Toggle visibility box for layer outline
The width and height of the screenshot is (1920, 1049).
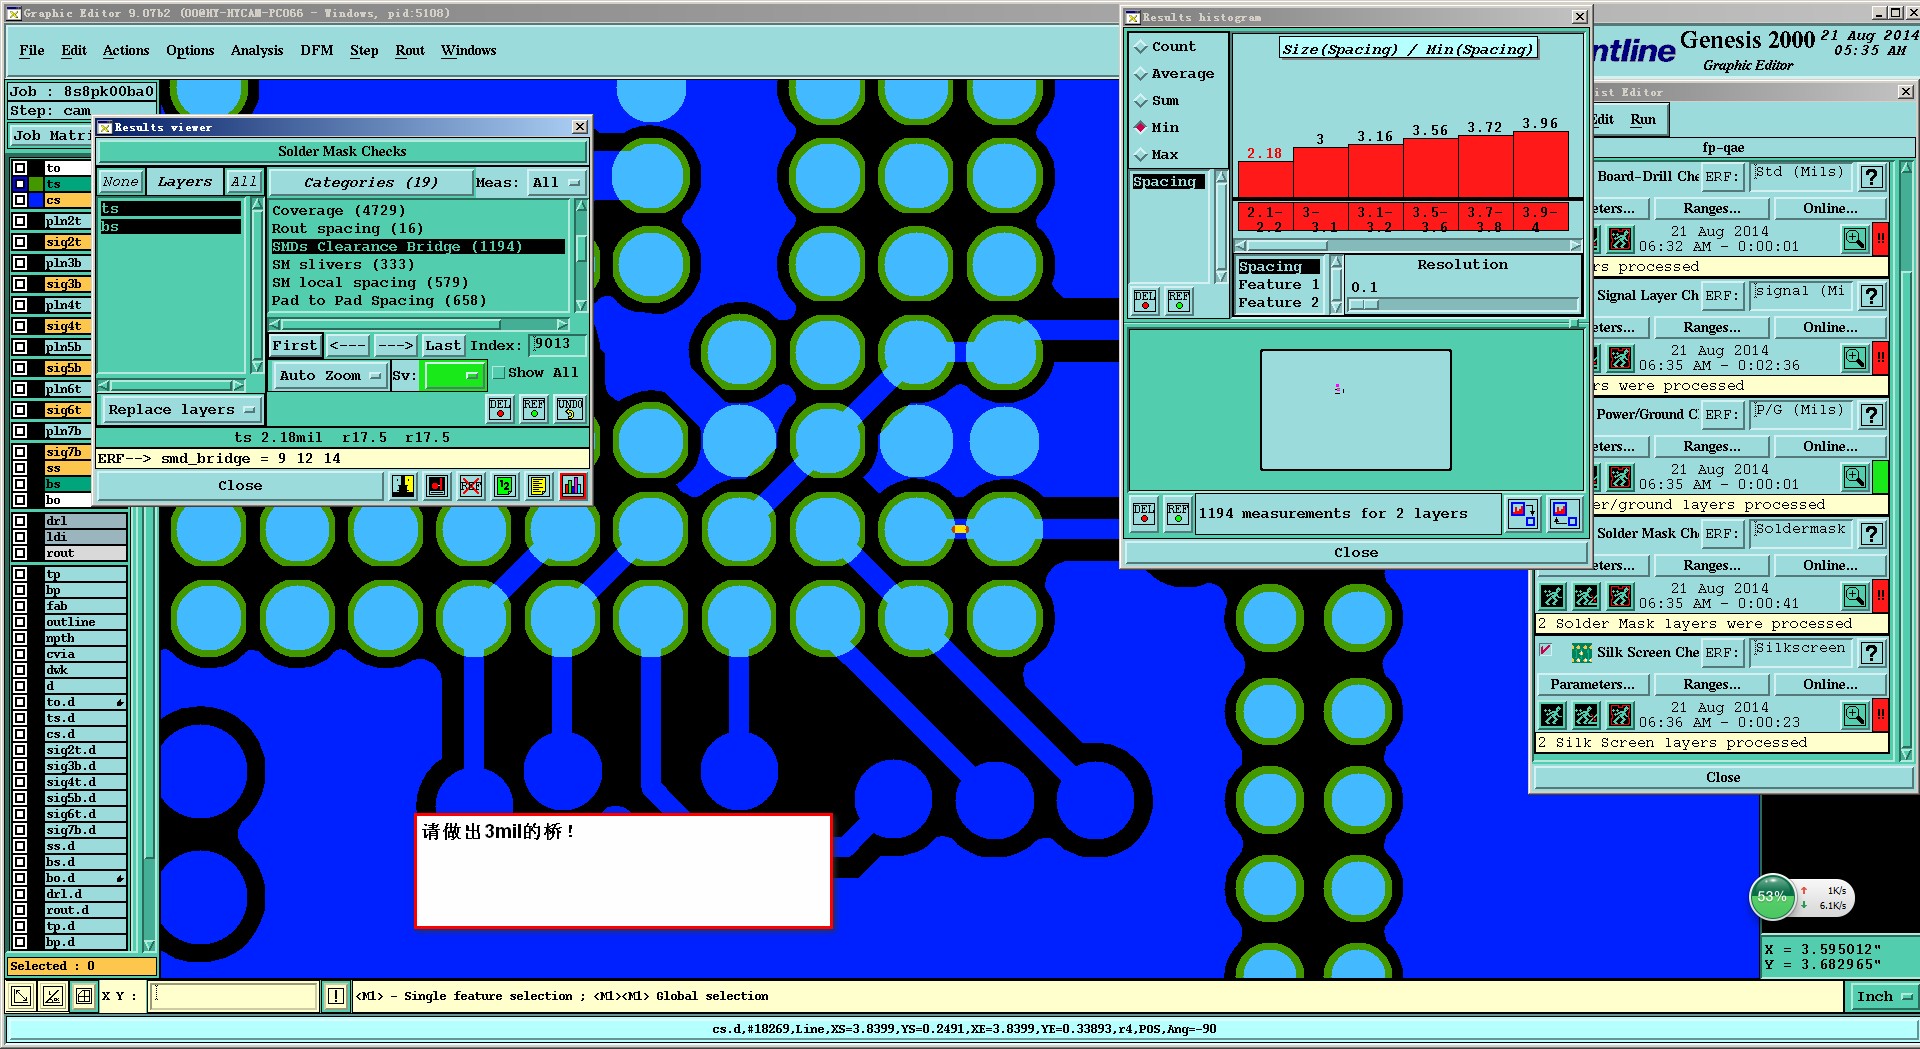(20, 622)
